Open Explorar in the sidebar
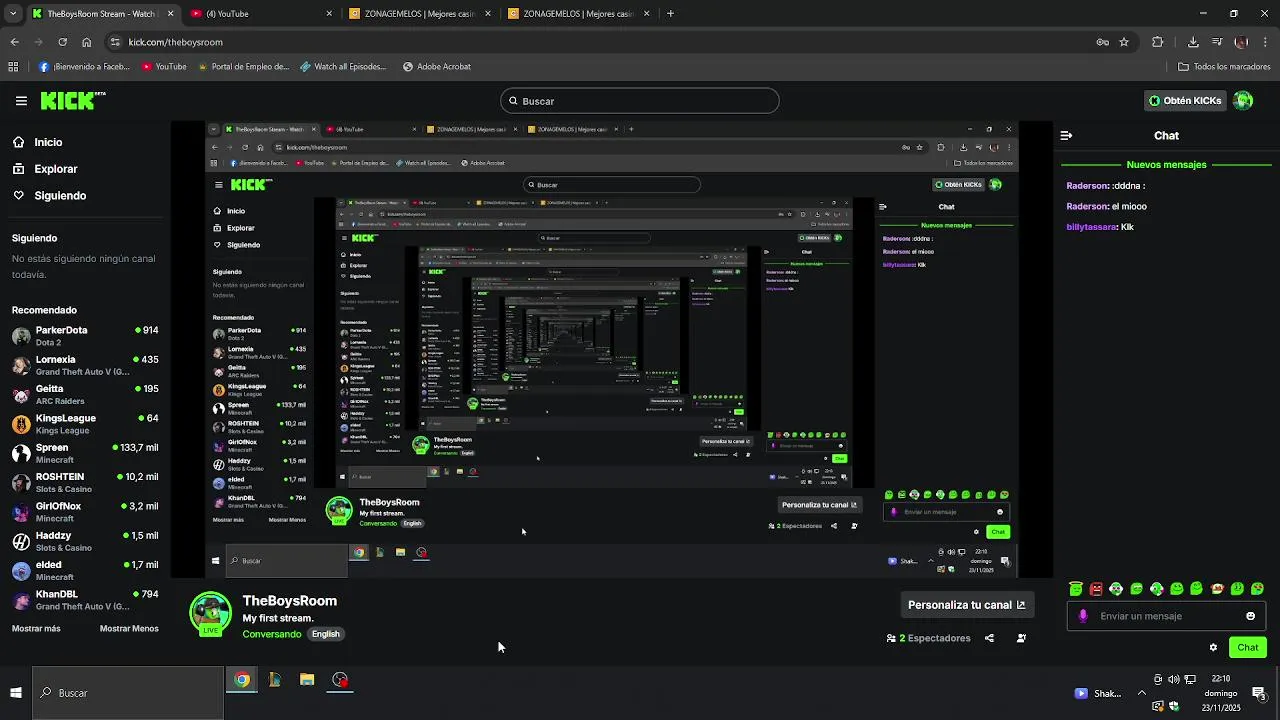Screen dimensions: 1280x720 [x=55, y=169]
